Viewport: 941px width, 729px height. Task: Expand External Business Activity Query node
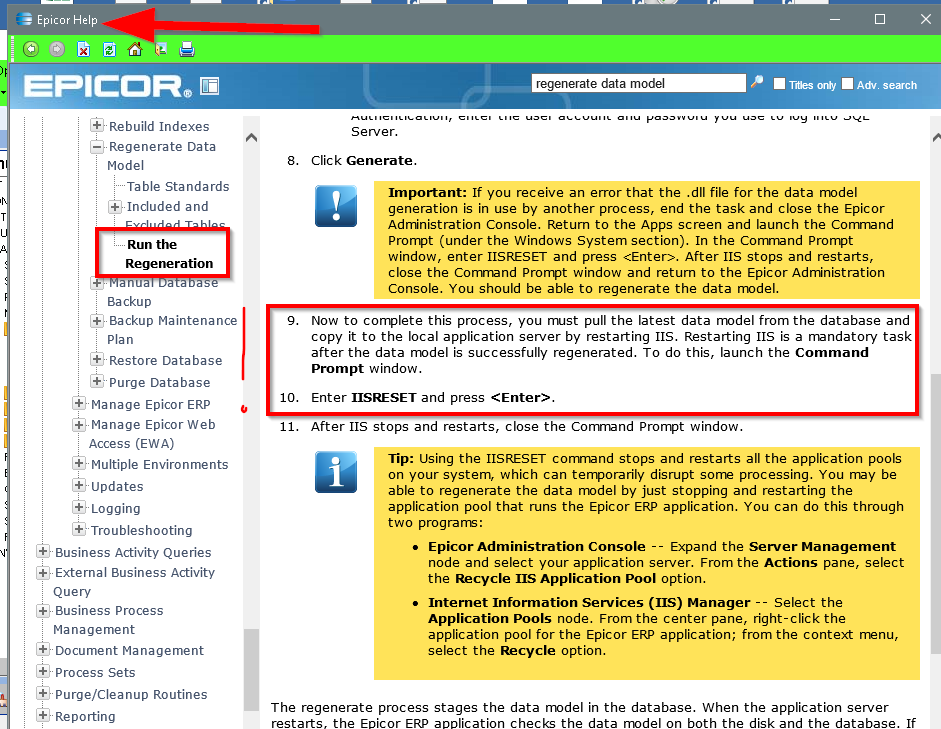point(43,572)
